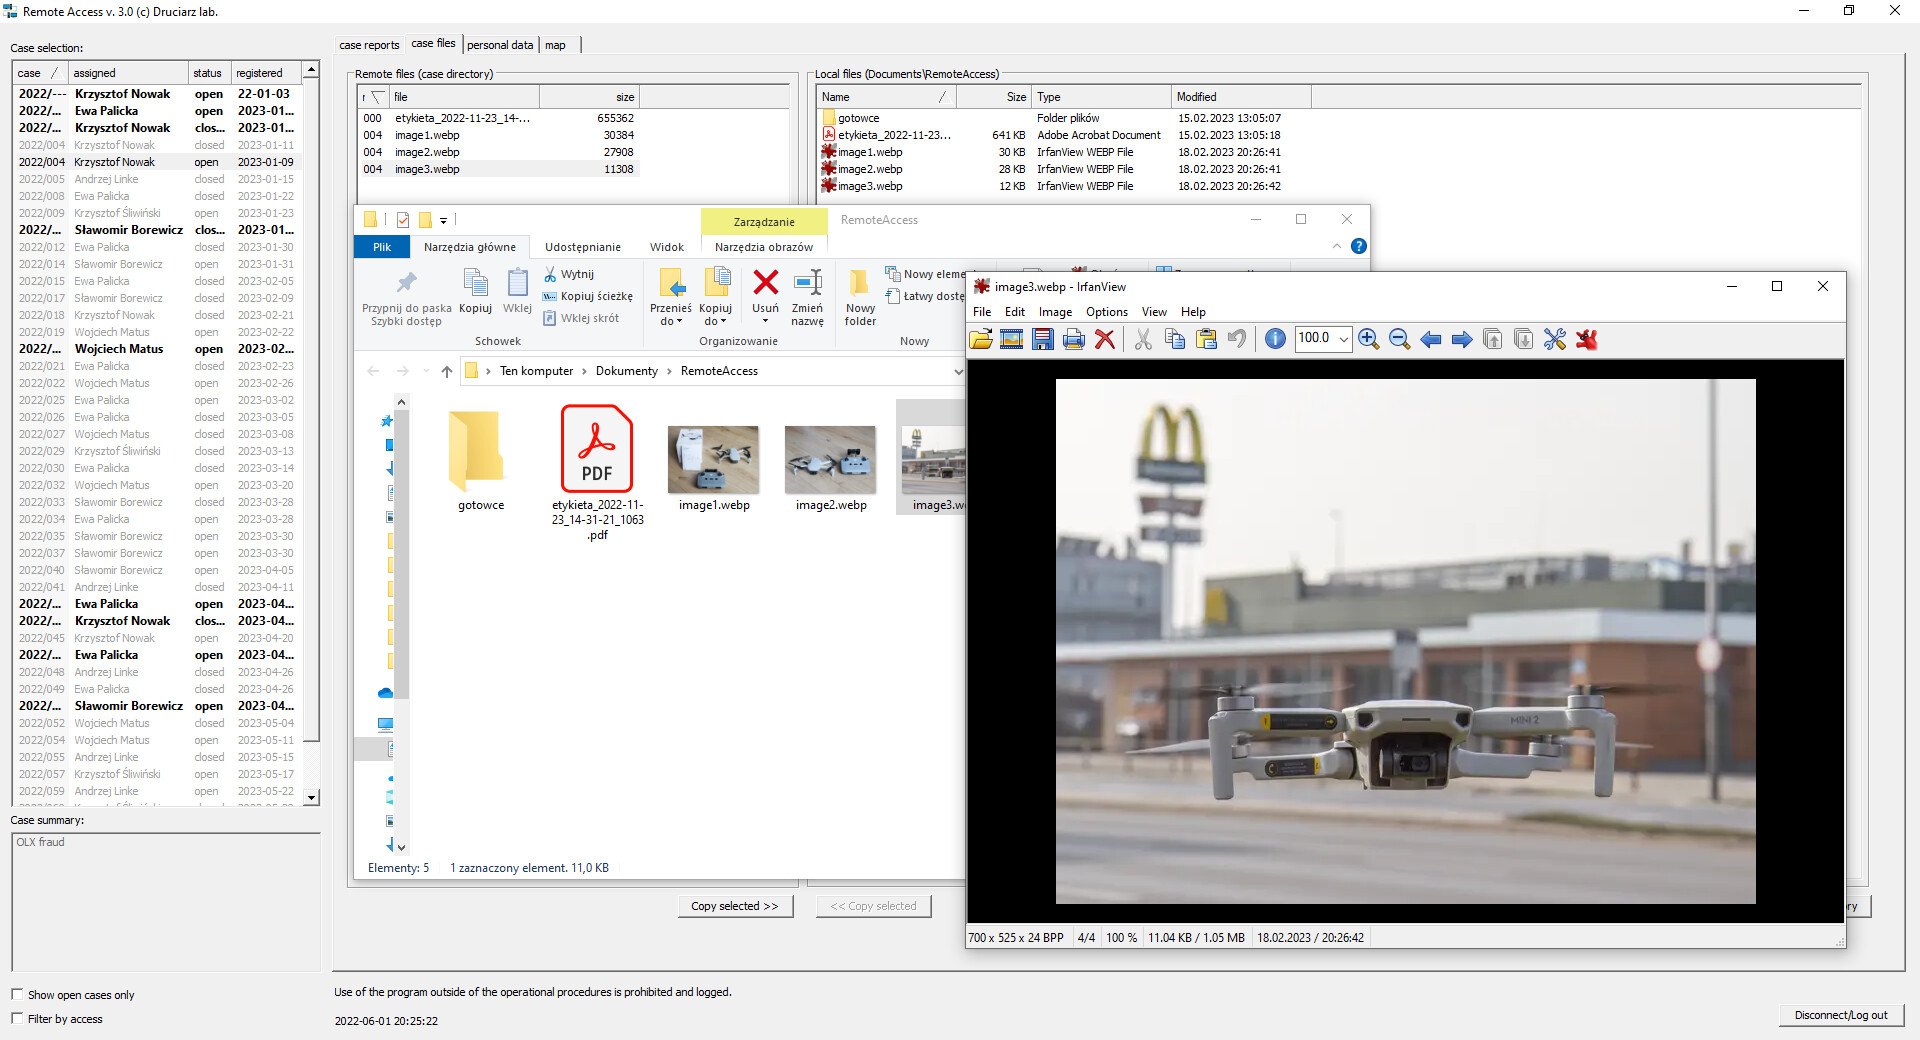This screenshot has width=1920, height=1040.
Task: Enable Show open cases only
Action: (x=17, y=995)
